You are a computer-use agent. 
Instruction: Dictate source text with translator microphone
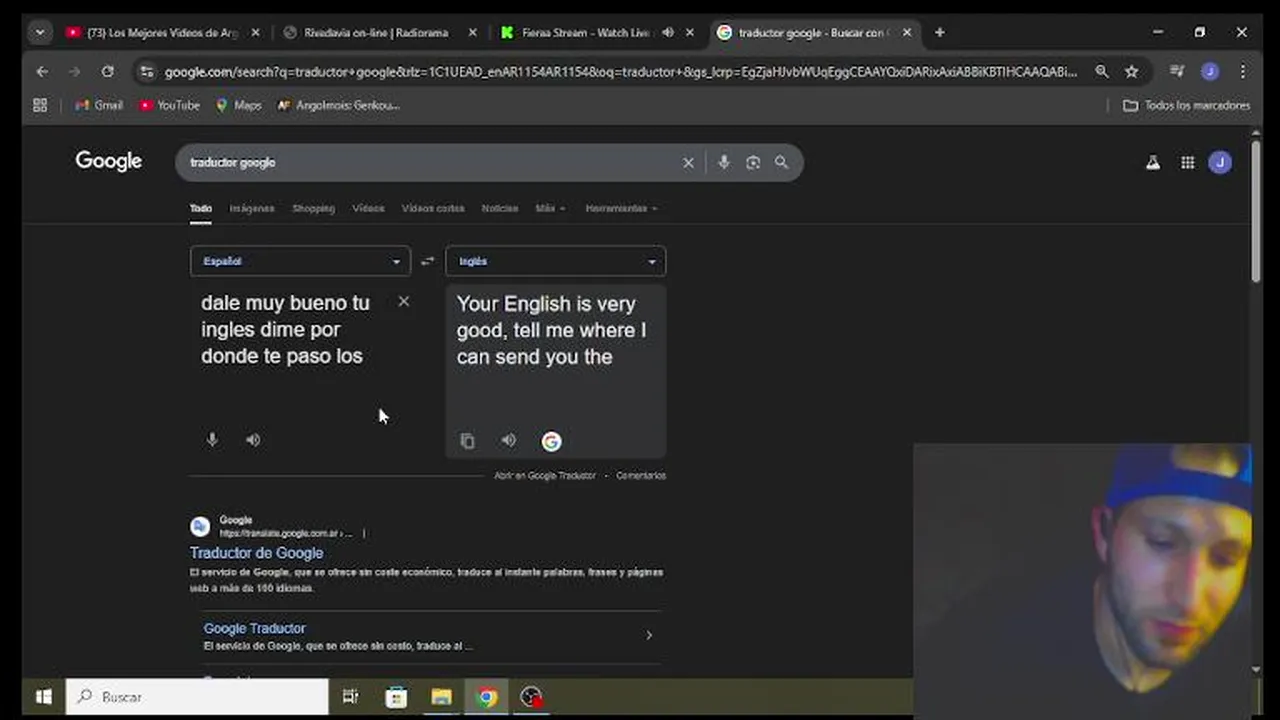pos(212,440)
